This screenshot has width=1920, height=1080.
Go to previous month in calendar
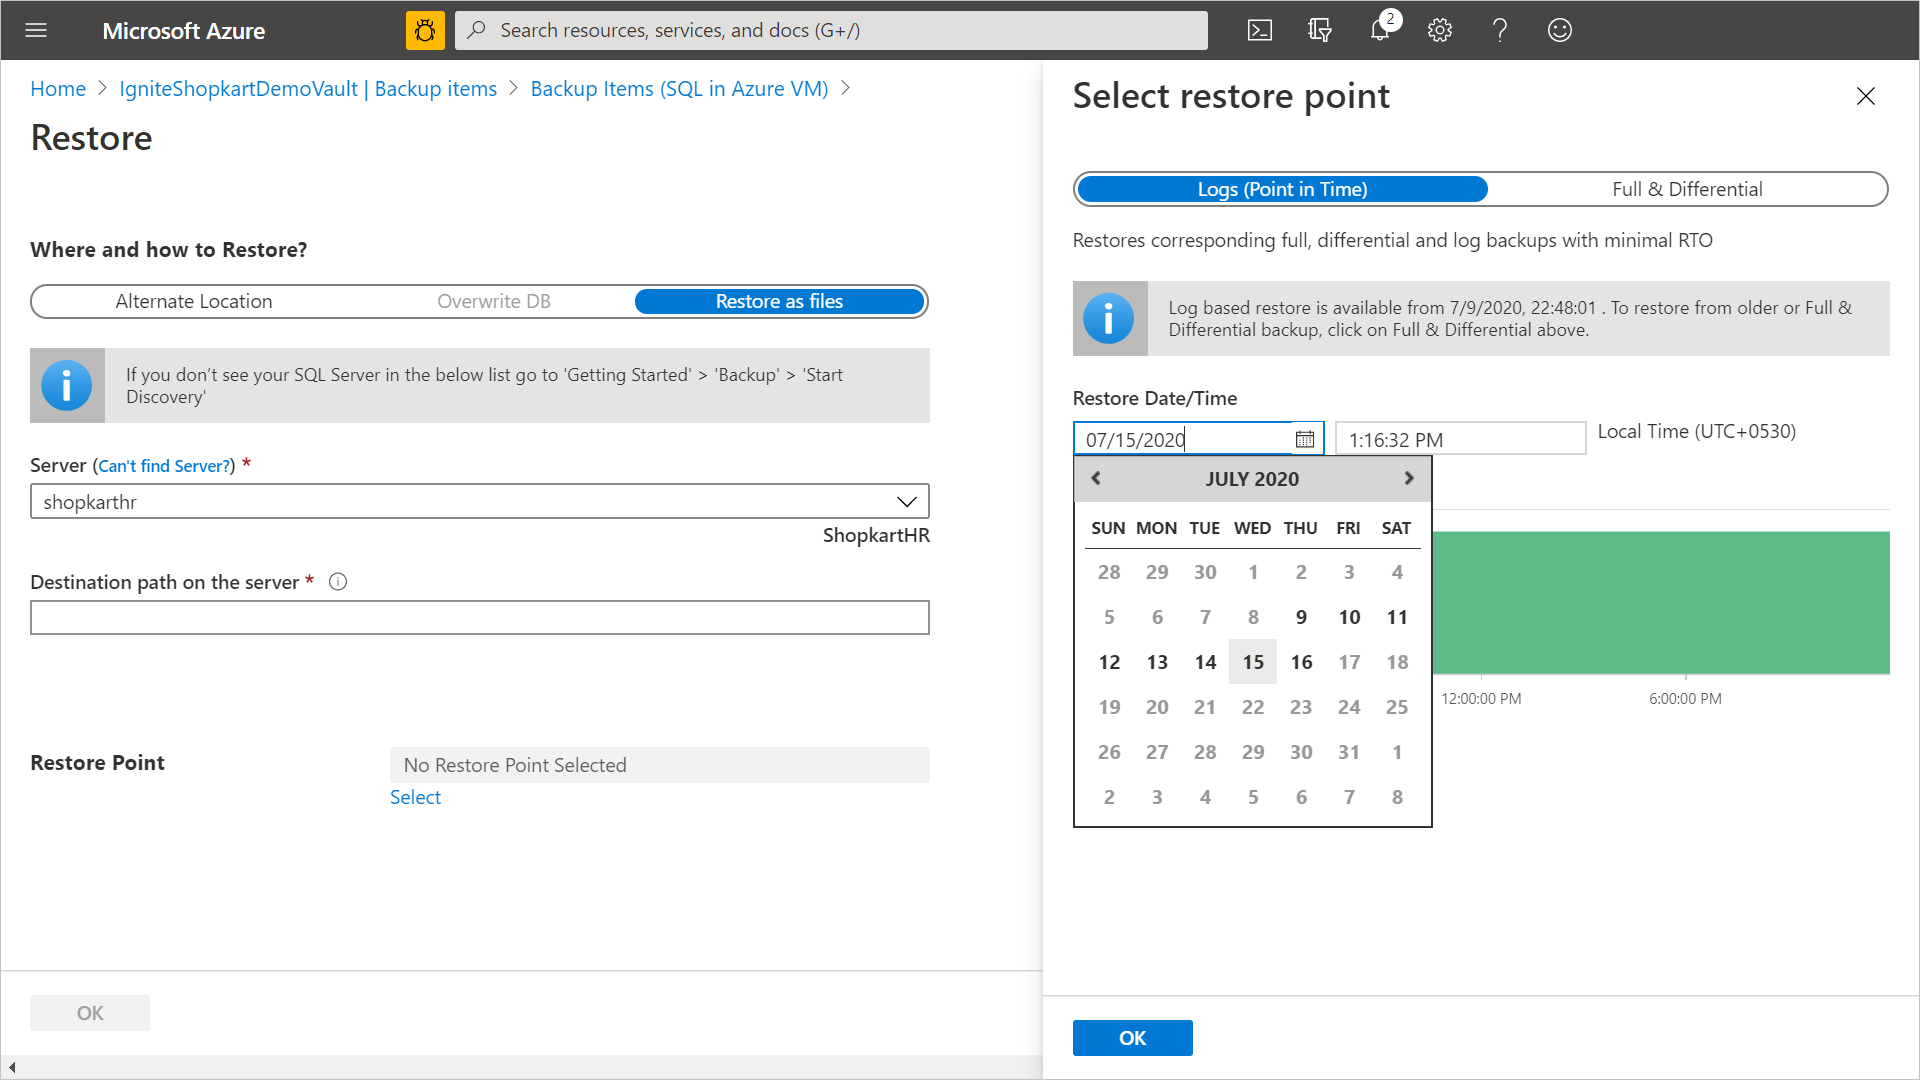1096,478
